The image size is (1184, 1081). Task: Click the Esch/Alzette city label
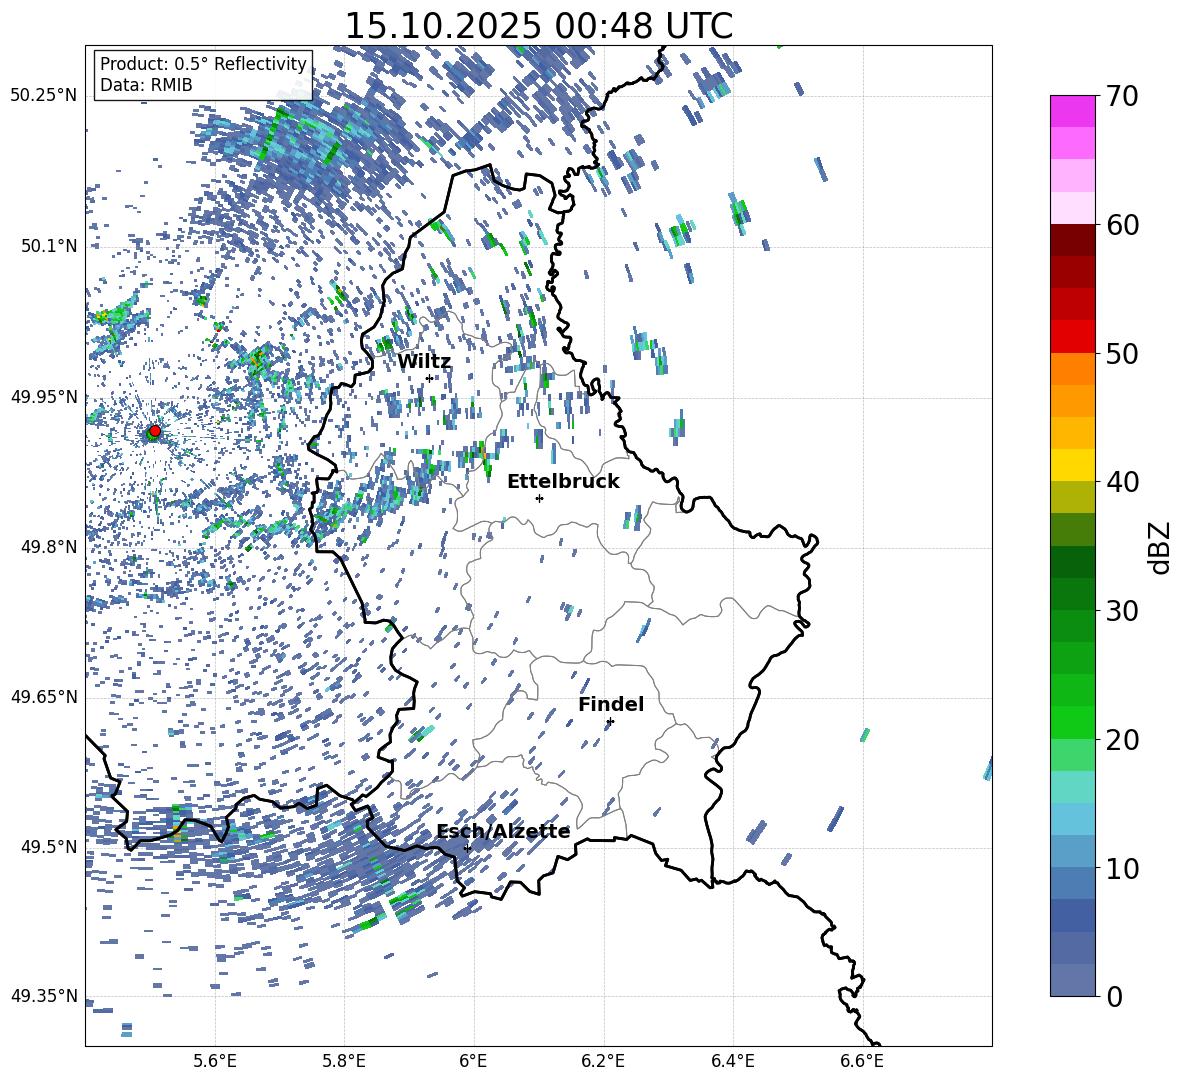pyautogui.click(x=503, y=831)
